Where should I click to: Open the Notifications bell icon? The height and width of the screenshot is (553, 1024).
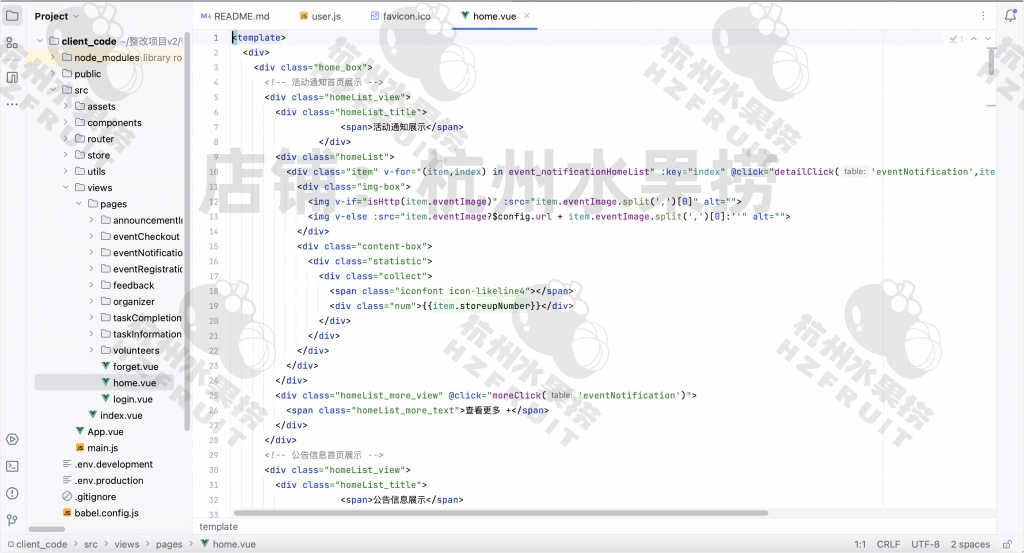tap(1011, 16)
